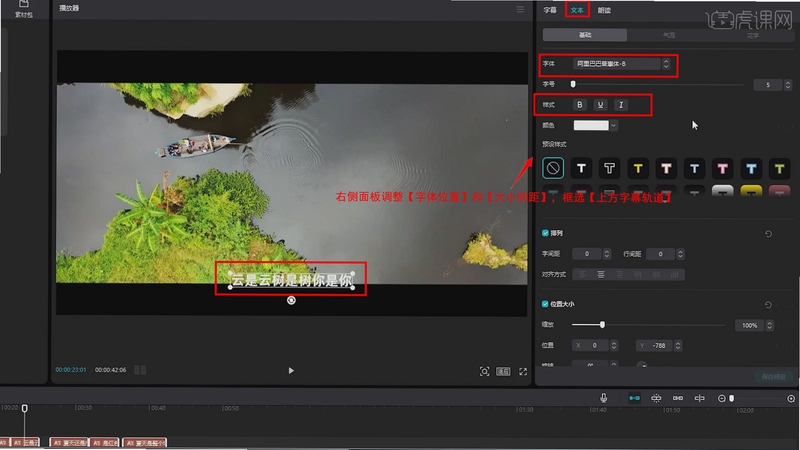This screenshot has height=450, width=800.
Task: Switch to the 朗读 tab
Action: [604, 10]
